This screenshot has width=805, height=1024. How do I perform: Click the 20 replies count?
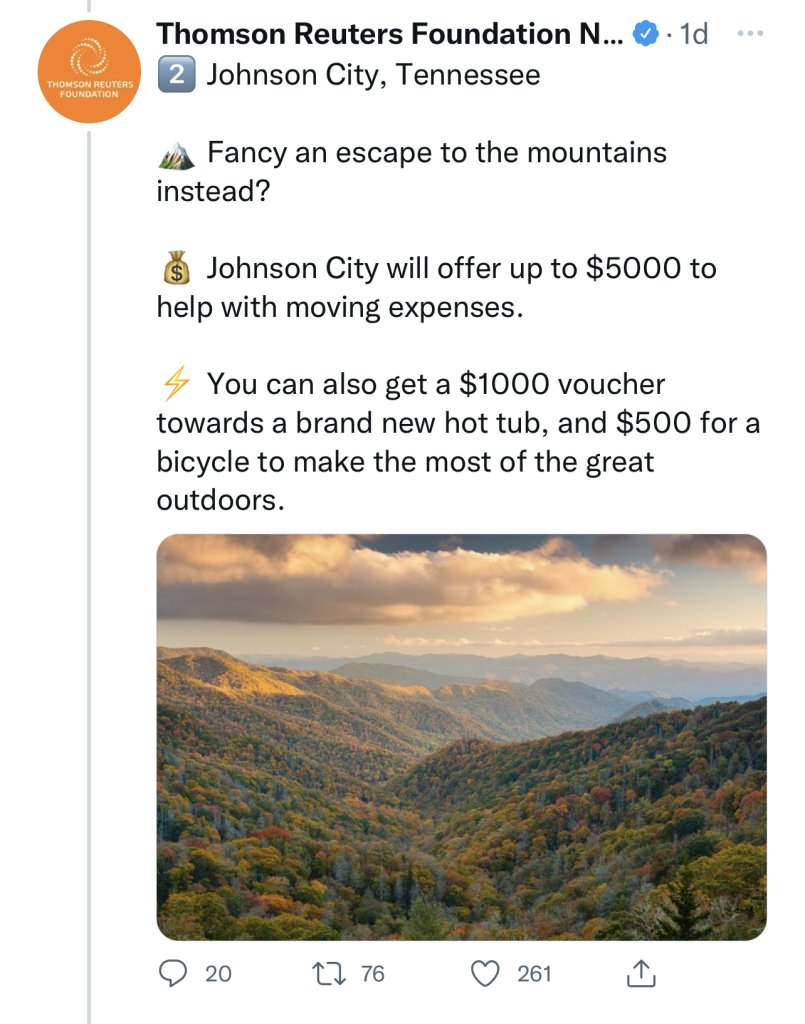coord(218,973)
